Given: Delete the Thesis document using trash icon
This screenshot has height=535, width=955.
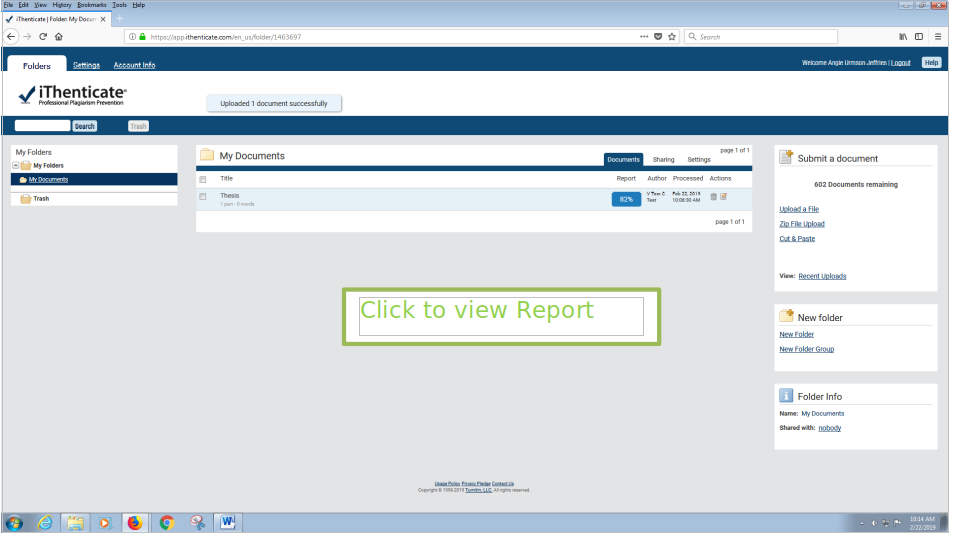Looking at the screenshot, I should tap(713, 196).
